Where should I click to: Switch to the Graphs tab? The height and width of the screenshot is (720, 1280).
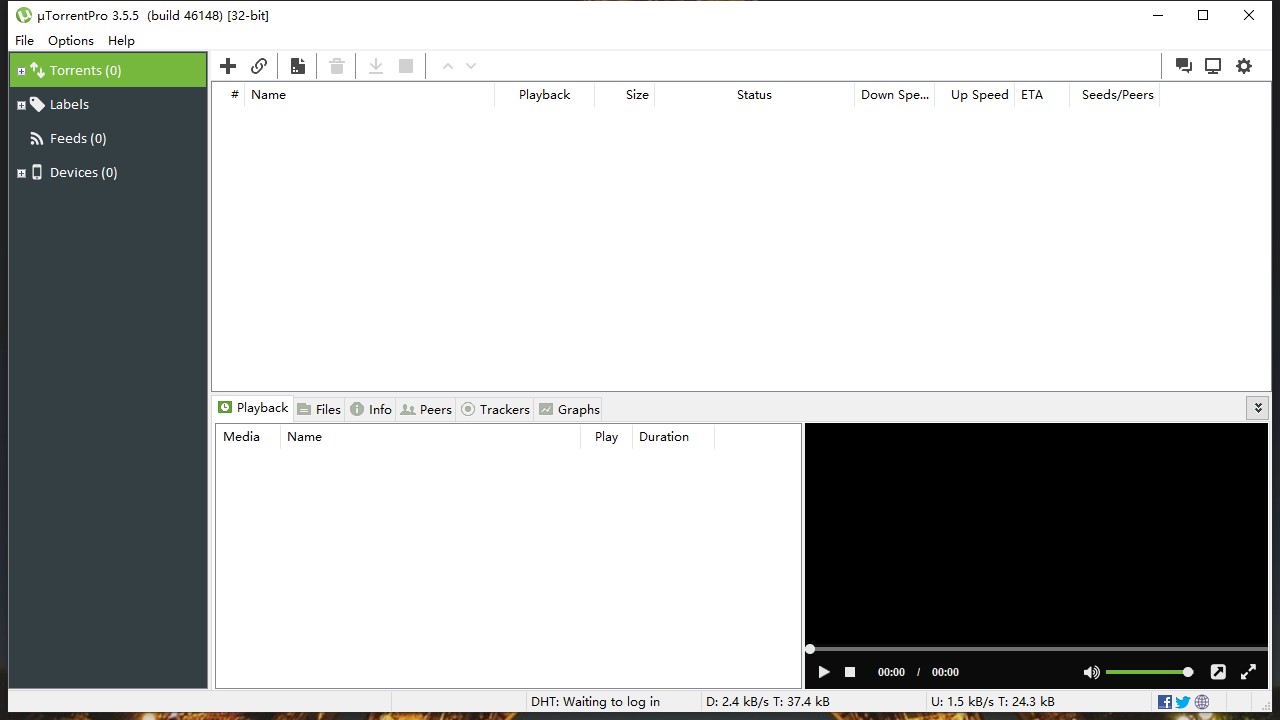pyautogui.click(x=568, y=409)
